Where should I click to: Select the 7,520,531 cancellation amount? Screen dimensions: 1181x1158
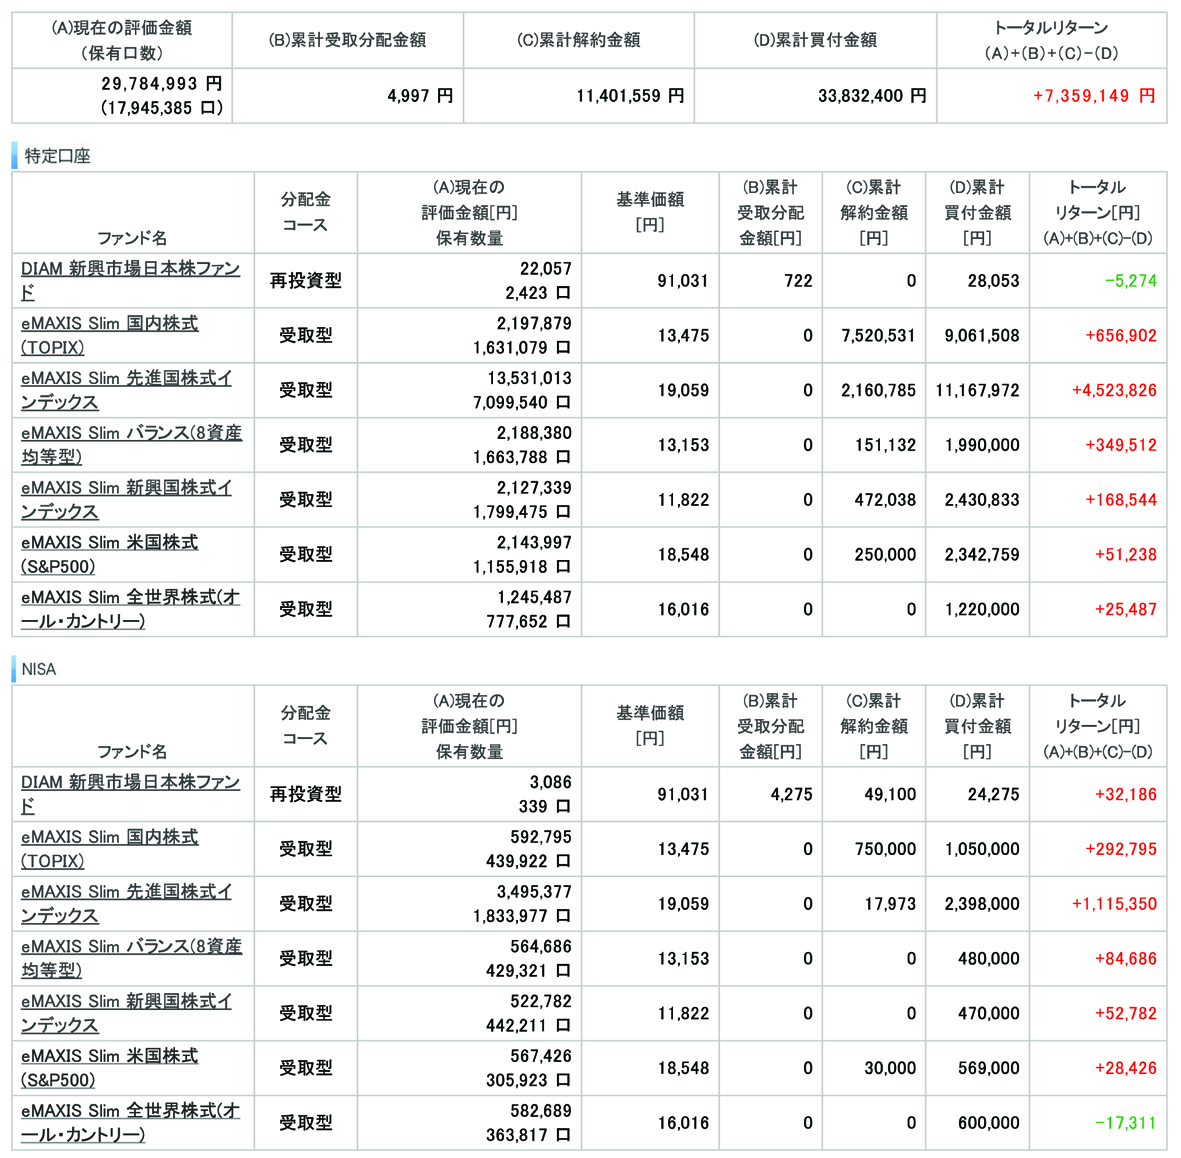point(878,335)
